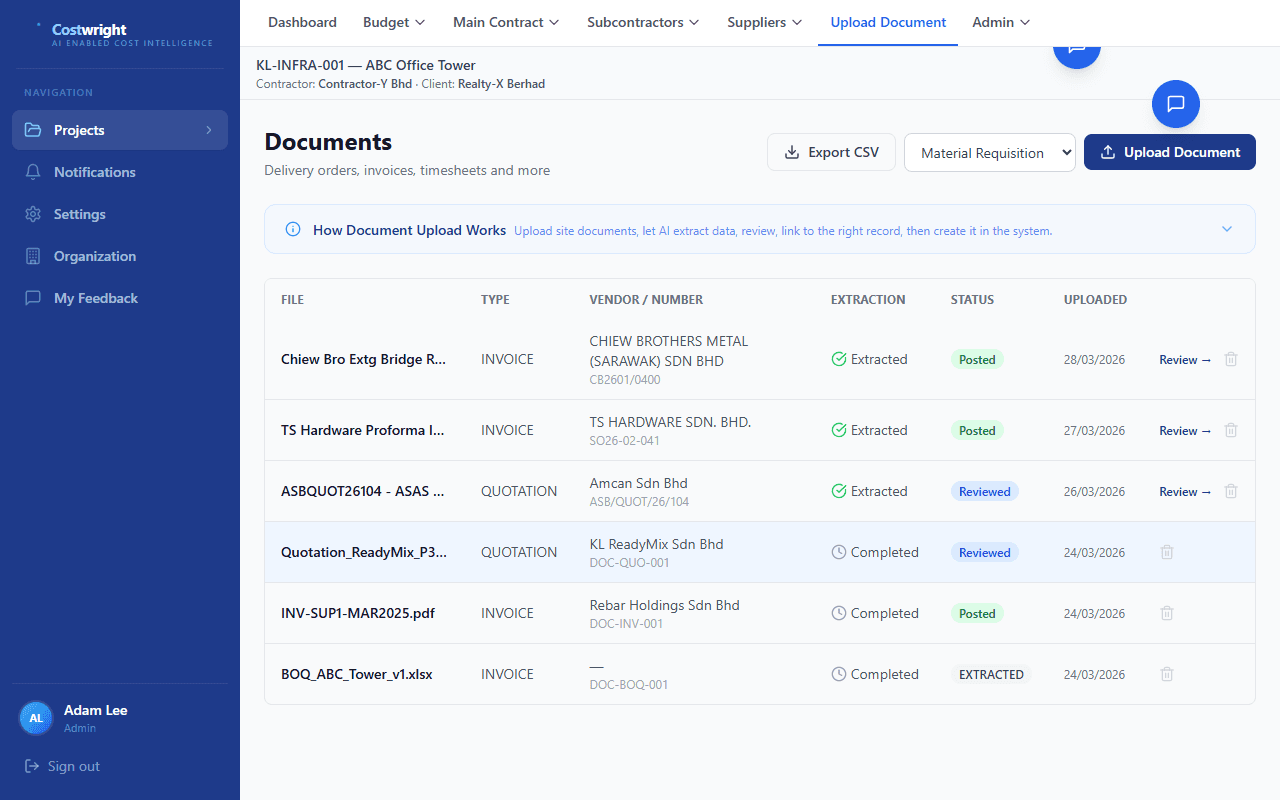Open the Suppliers dropdown menu
The width and height of the screenshot is (1280, 800).
[765, 22]
